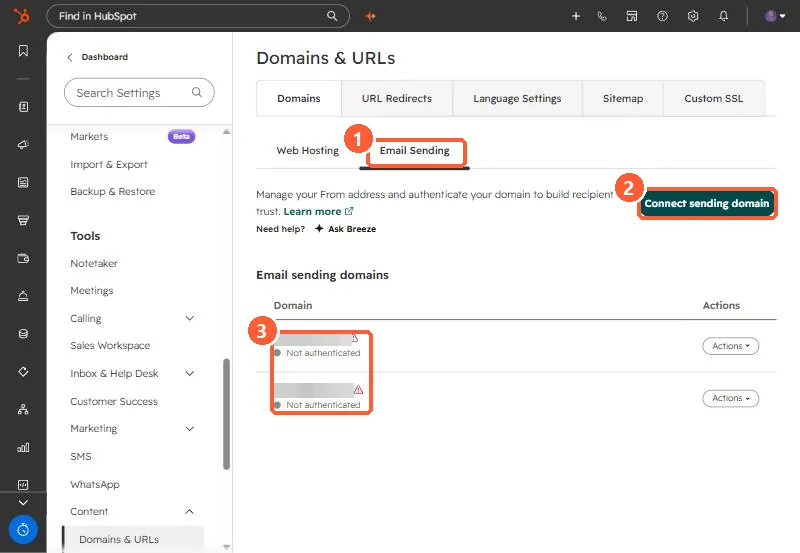Viewport: 800px width, 553px height.
Task: Select the Web Hosting sub-tab
Action: [x=308, y=150]
